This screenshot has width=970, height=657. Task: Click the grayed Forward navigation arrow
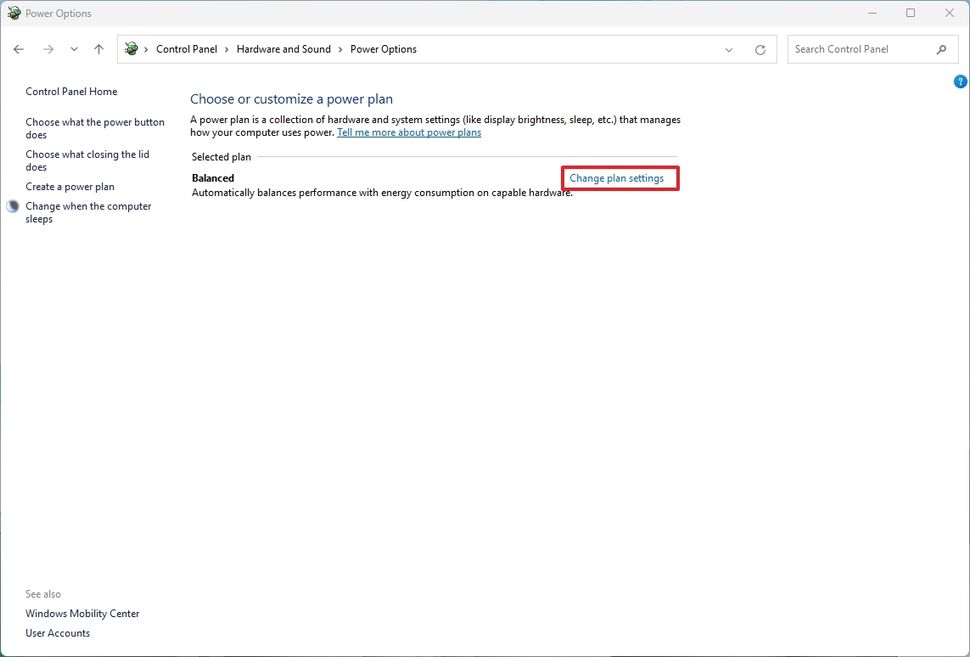point(47,48)
